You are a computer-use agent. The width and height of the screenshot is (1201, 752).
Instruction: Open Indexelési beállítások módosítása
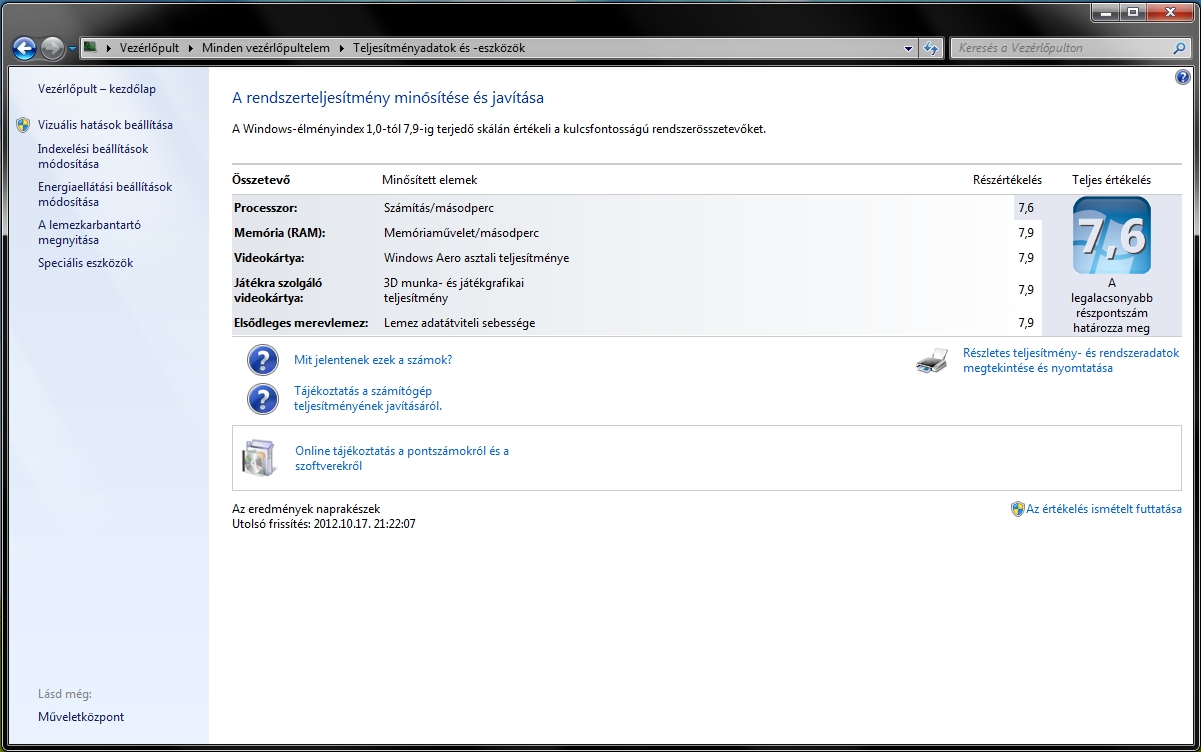tap(93, 156)
